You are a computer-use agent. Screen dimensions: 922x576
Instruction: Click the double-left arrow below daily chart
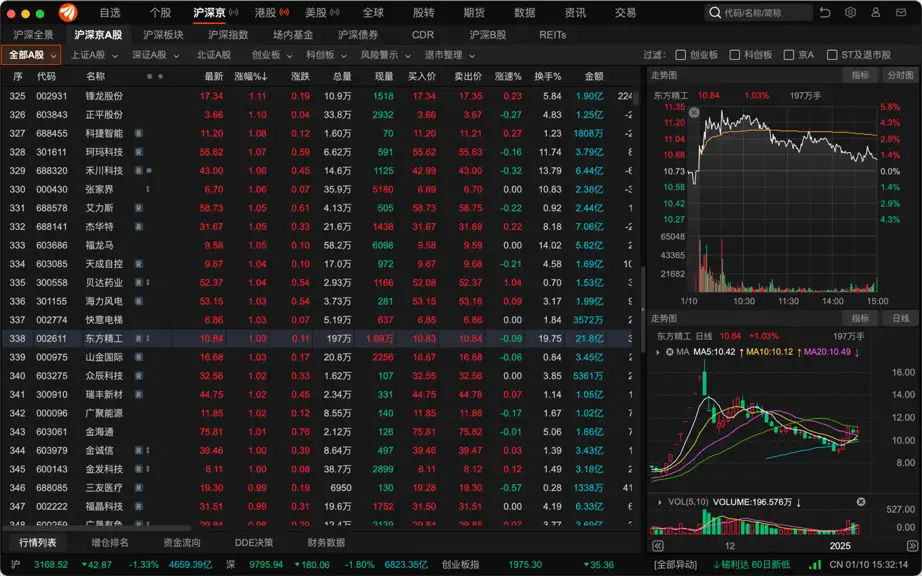coord(658,546)
